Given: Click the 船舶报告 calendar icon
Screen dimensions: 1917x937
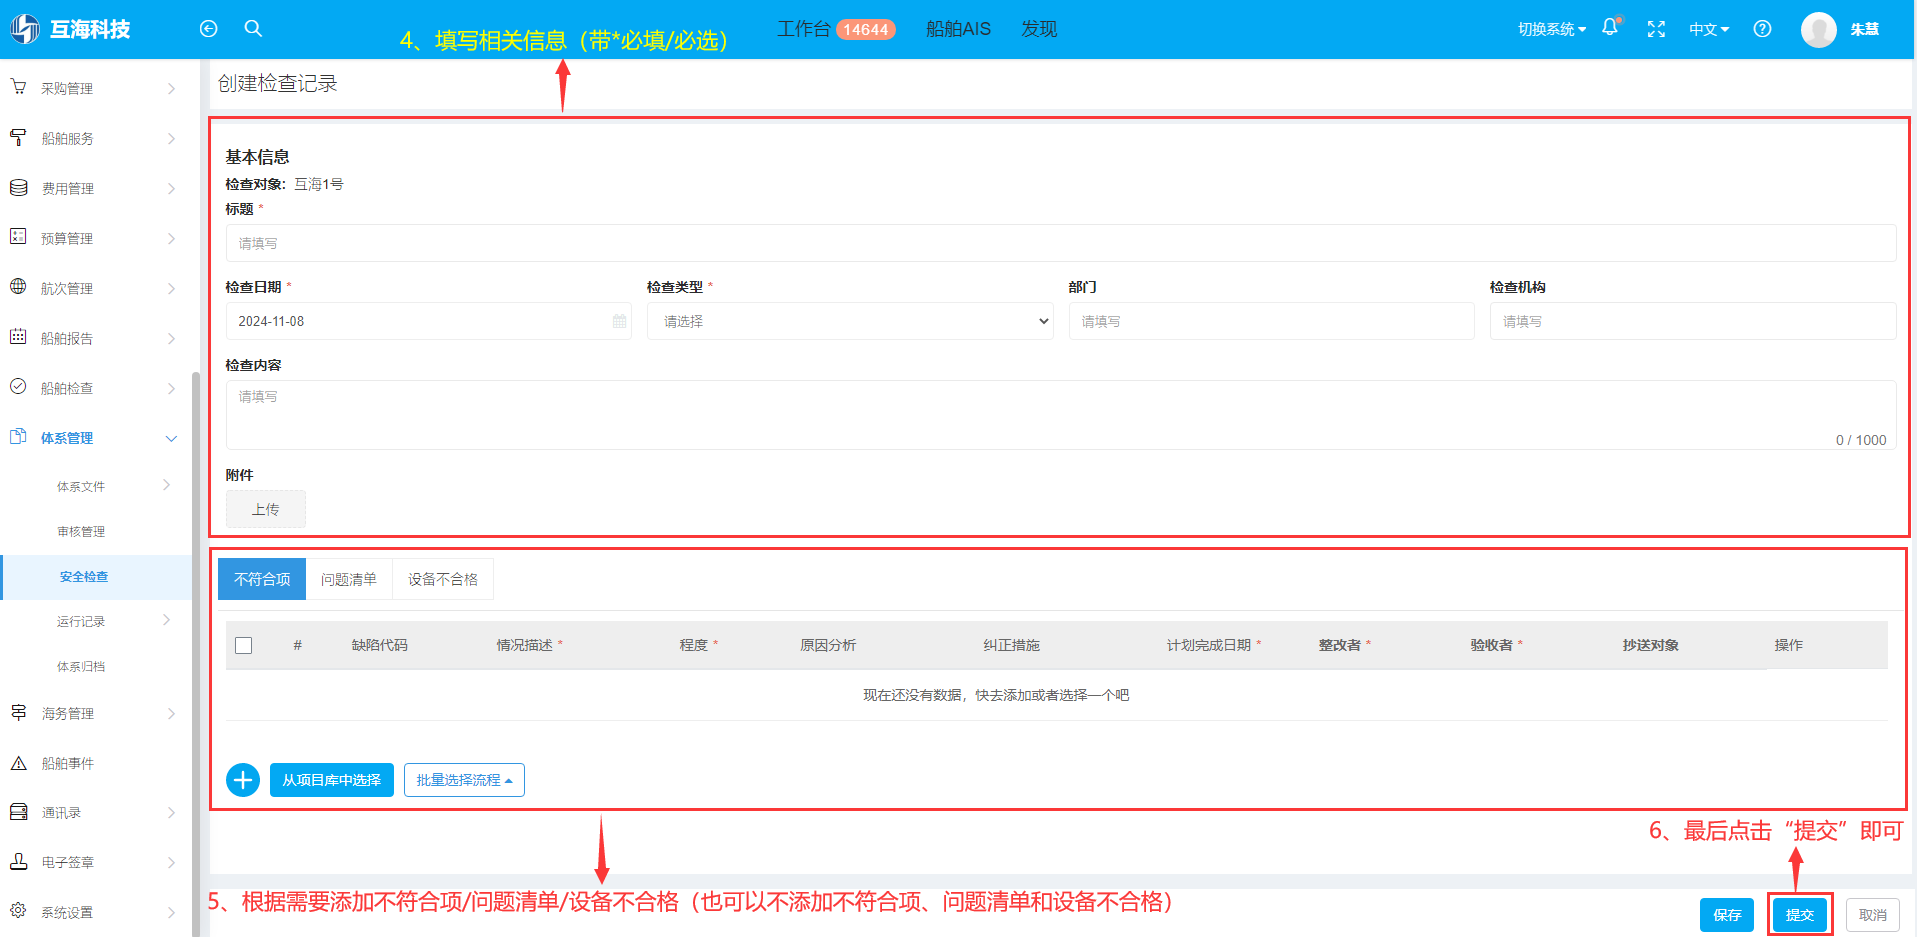Looking at the screenshot, I should point(18,337).
